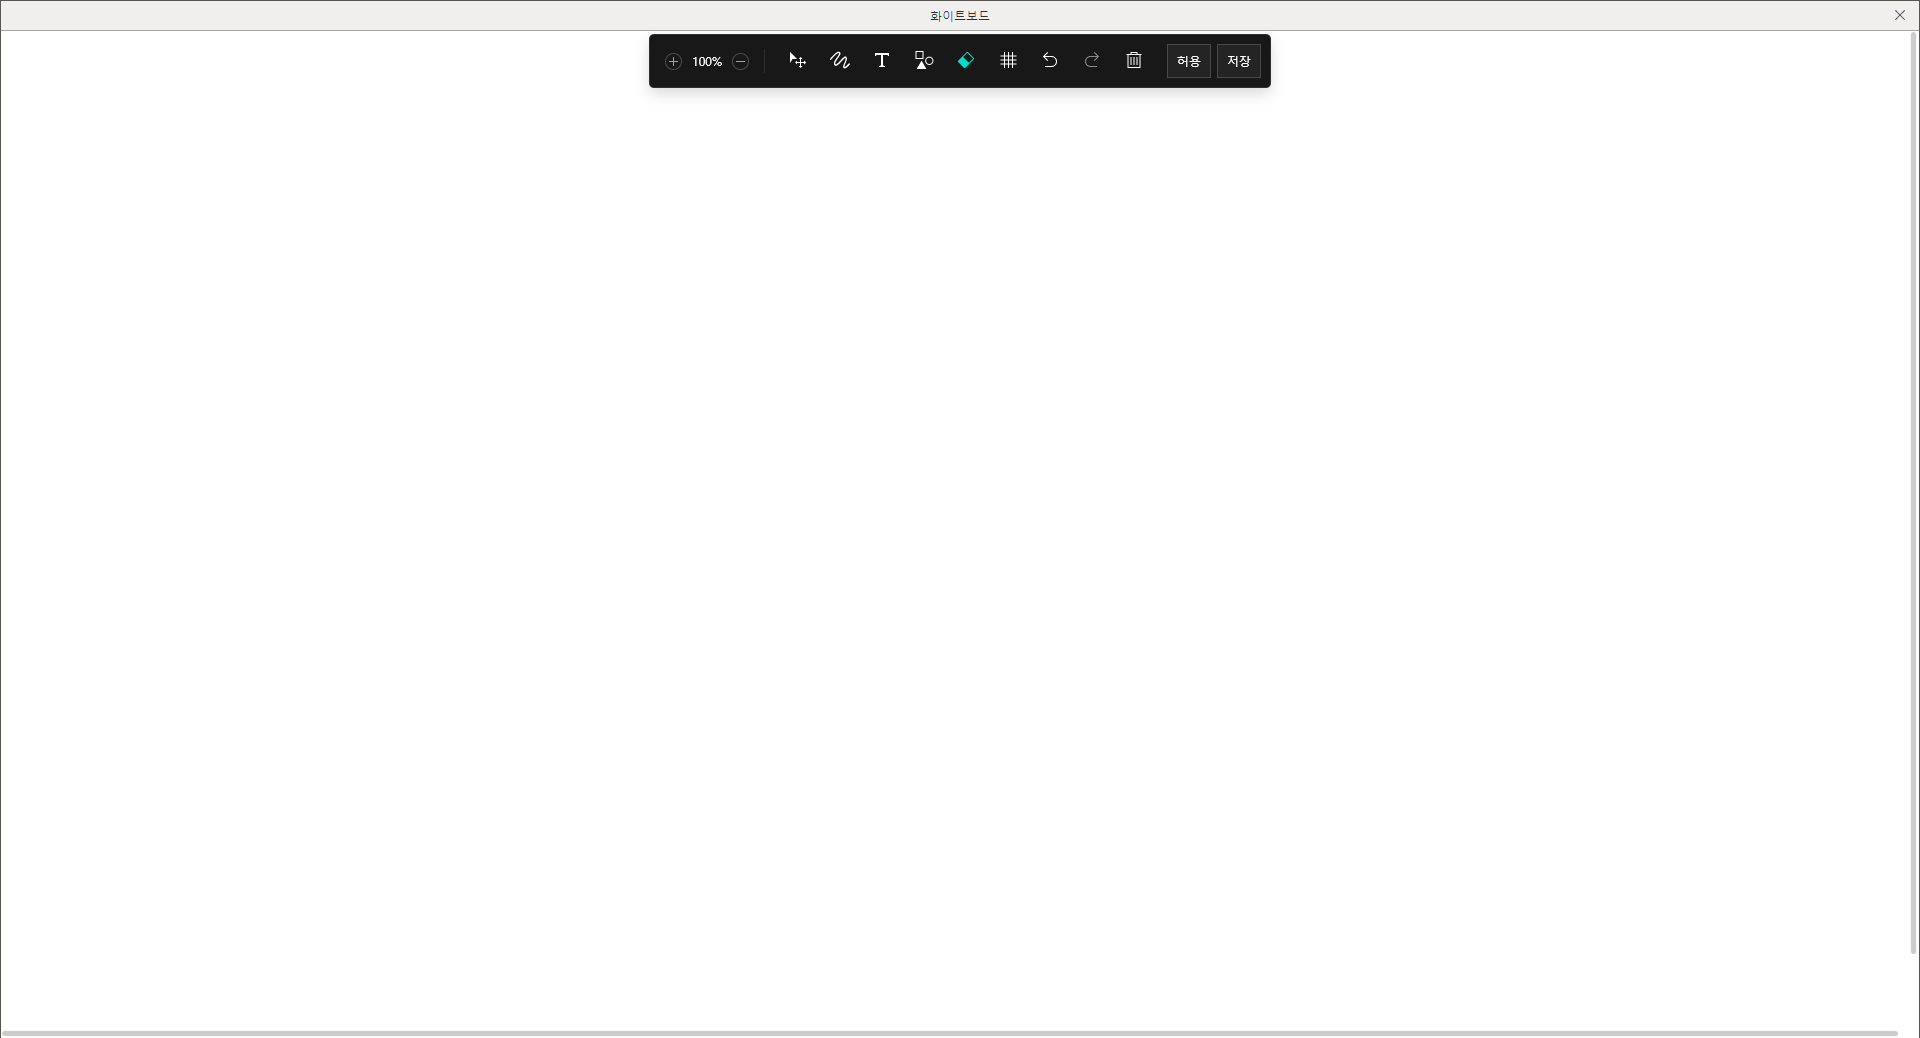Open the shapes tool
This screenshot has width=1920, height=1038.
(x=924, y=61)
